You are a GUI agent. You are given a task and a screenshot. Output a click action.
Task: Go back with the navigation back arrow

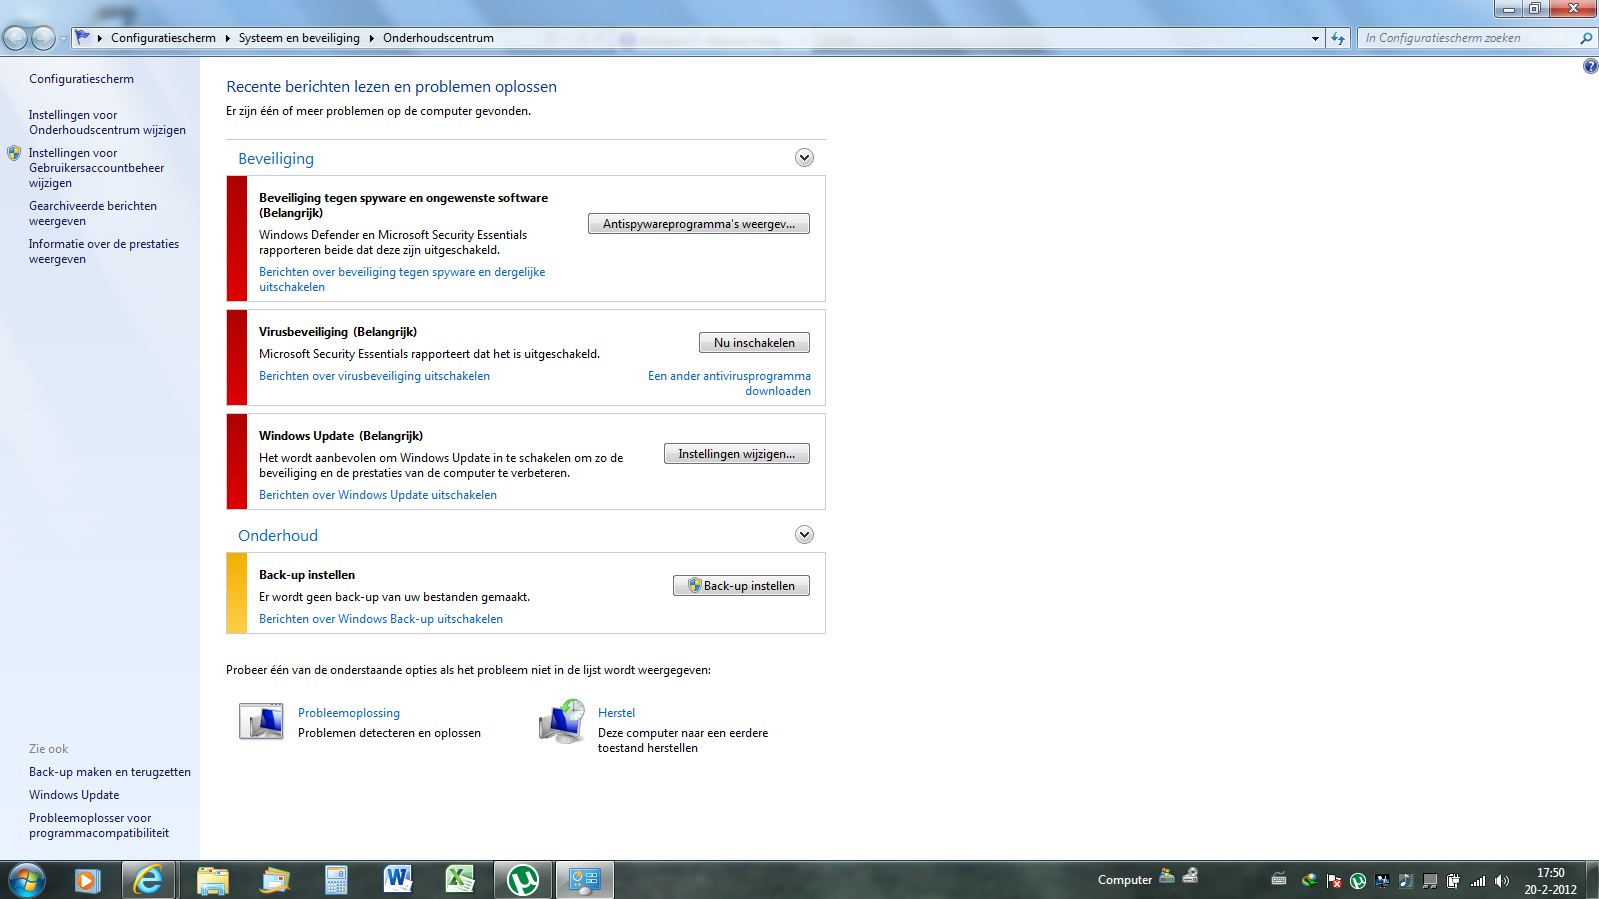pos(16,38)
